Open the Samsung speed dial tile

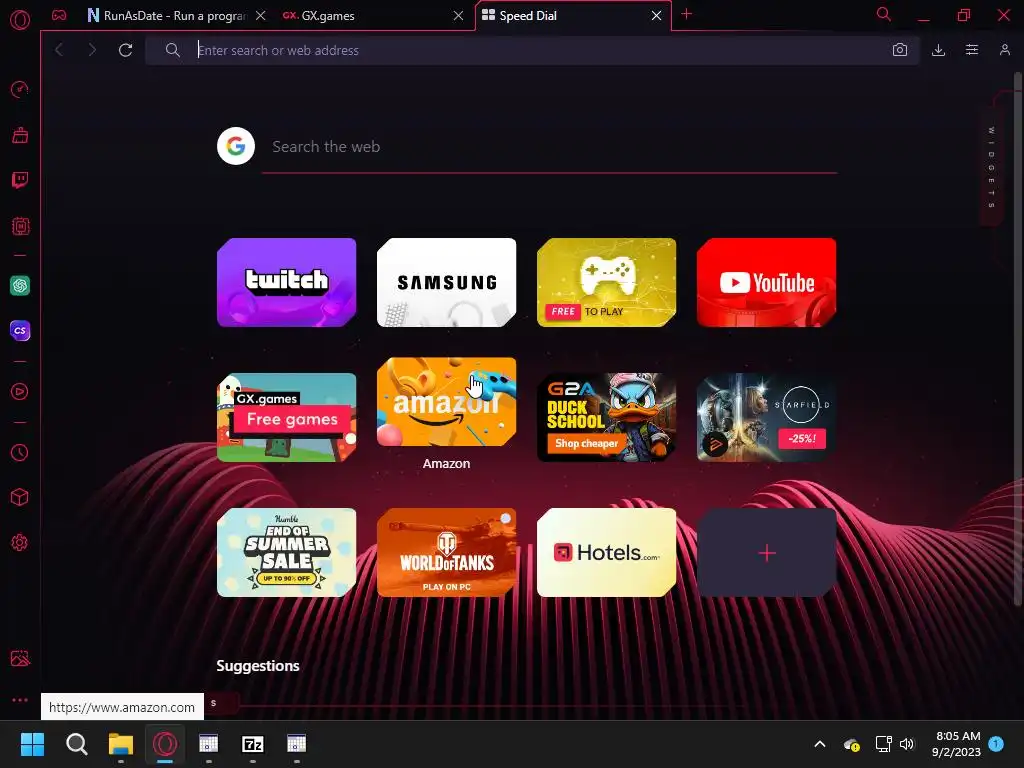pos(447,282)
